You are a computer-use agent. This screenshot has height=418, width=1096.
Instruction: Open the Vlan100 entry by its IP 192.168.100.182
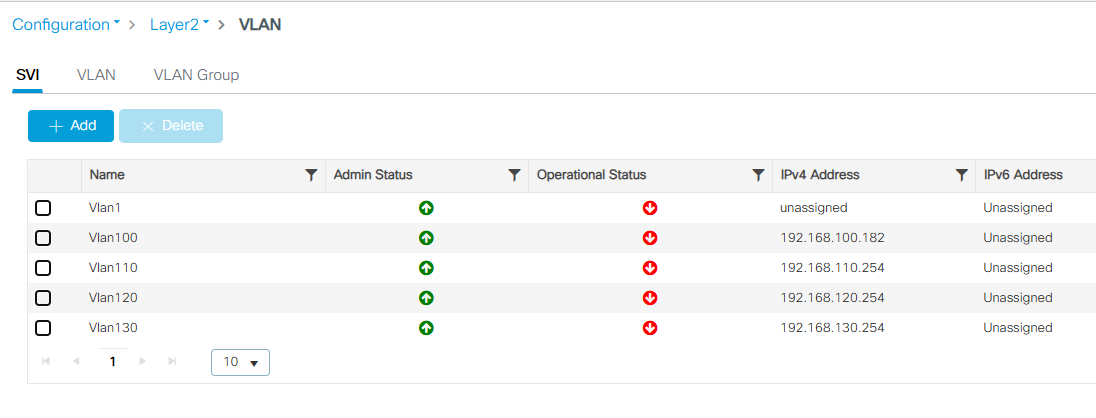pyautogui.click(x=832, y=238)
